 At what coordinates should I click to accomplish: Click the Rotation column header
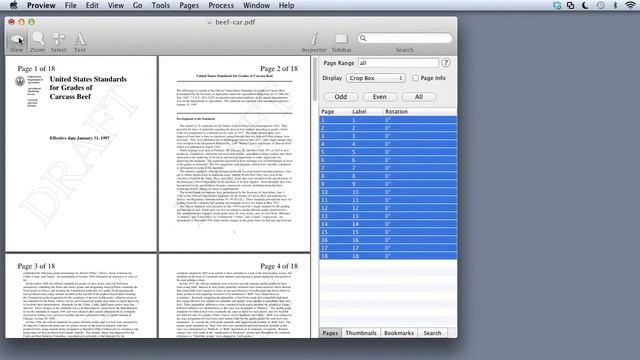pos(420,111)
